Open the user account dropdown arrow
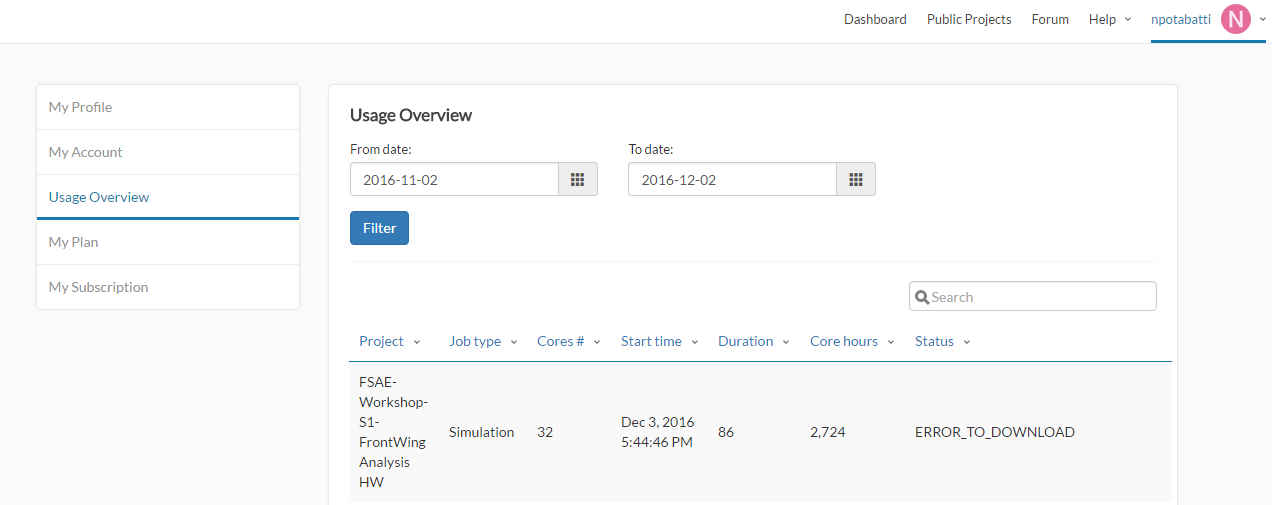Screen dimensions: 1272x505 pos(1263,19)
